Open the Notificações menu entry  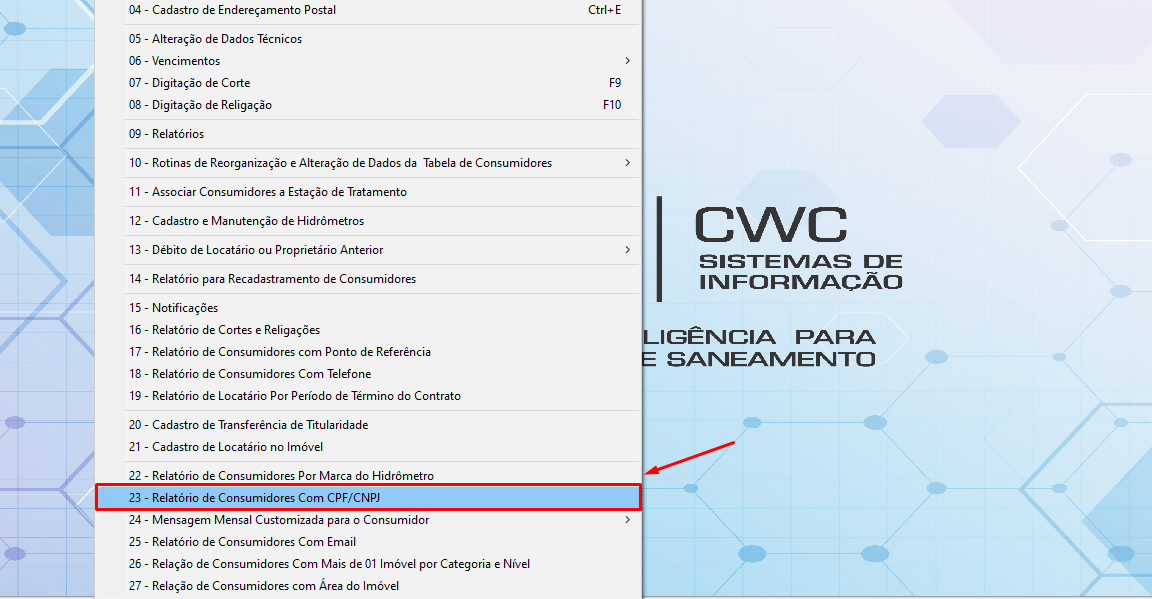point(173,308)
